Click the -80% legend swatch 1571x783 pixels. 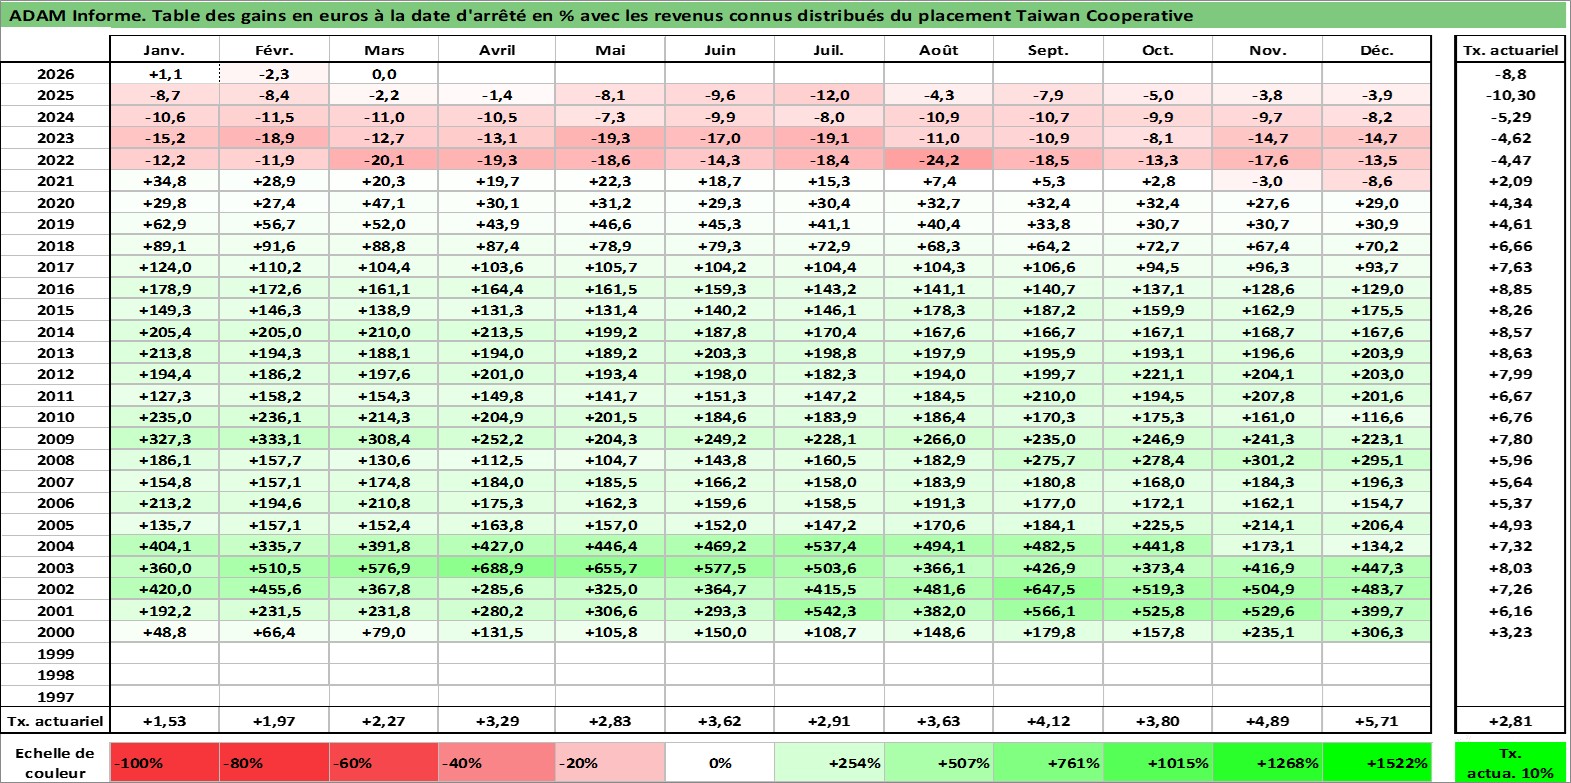[x=274, y=762]
